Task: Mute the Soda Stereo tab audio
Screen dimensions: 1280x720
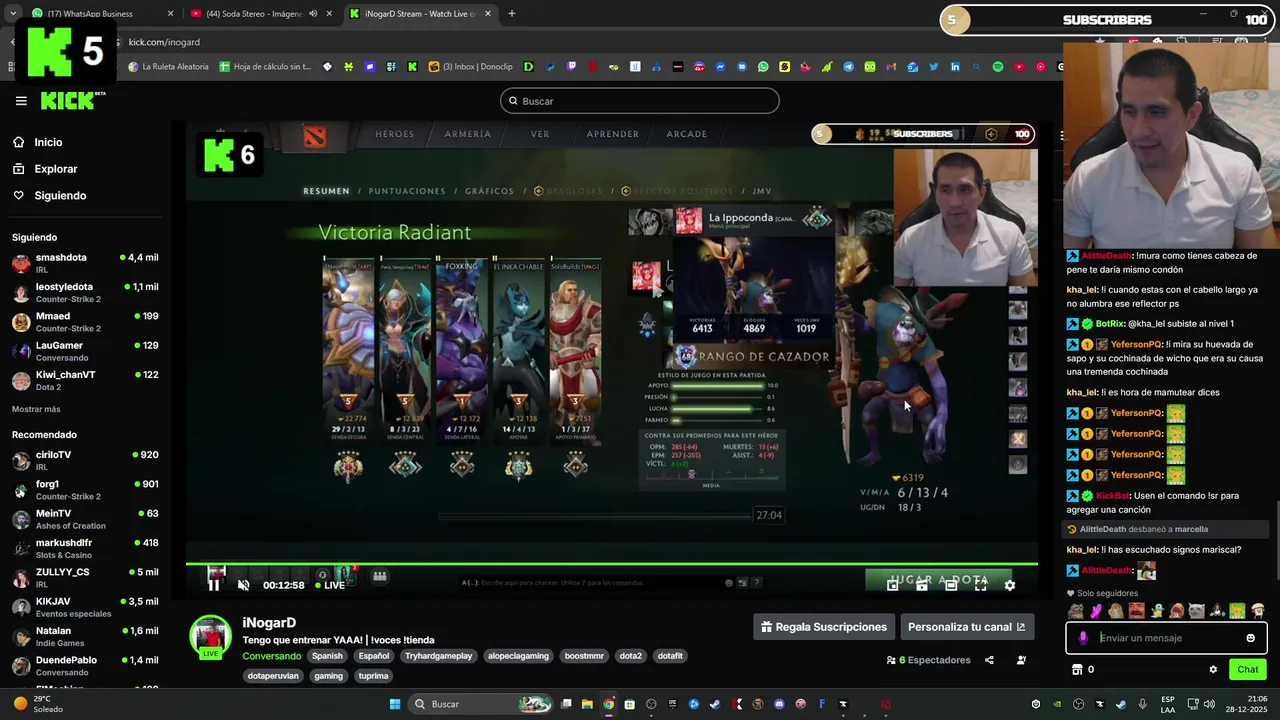Action: pyautogui.click(x=312, y=14)
